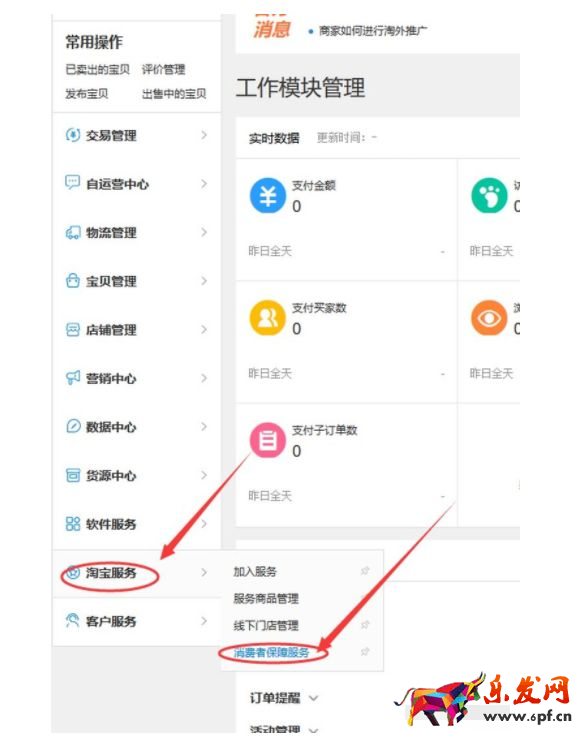582x737 pixels.
Task: Click the 宝贝管理 bag icon
Action: pos(72,281)
